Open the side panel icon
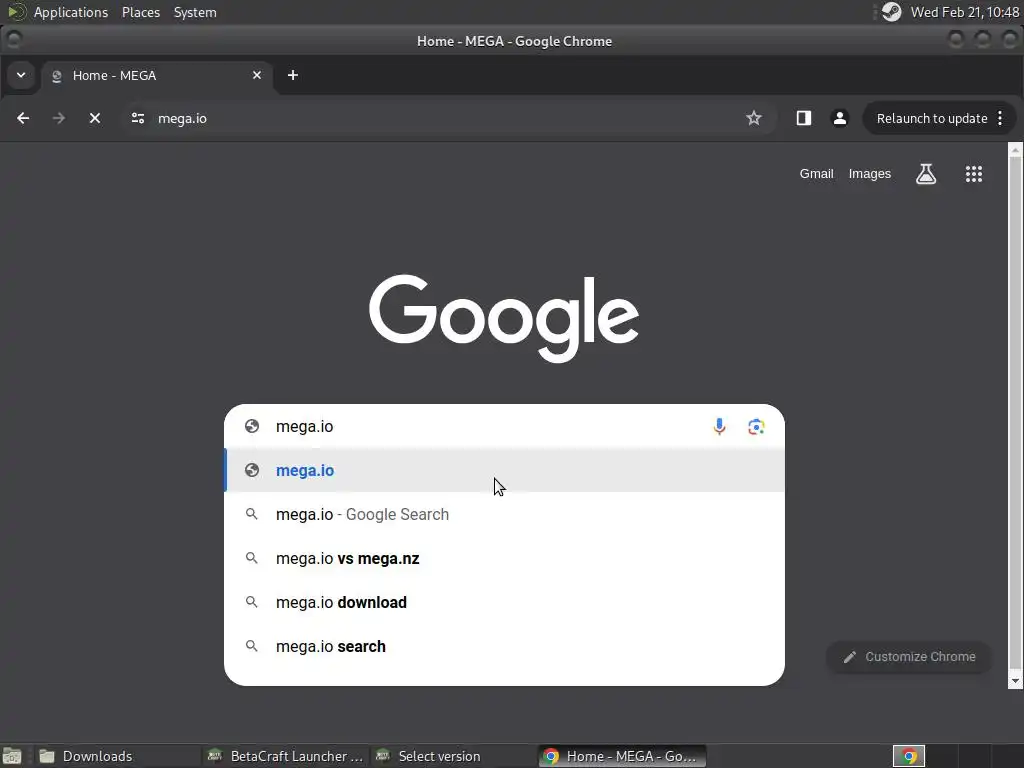This screenshot has width=1024, height=768. 804,118
